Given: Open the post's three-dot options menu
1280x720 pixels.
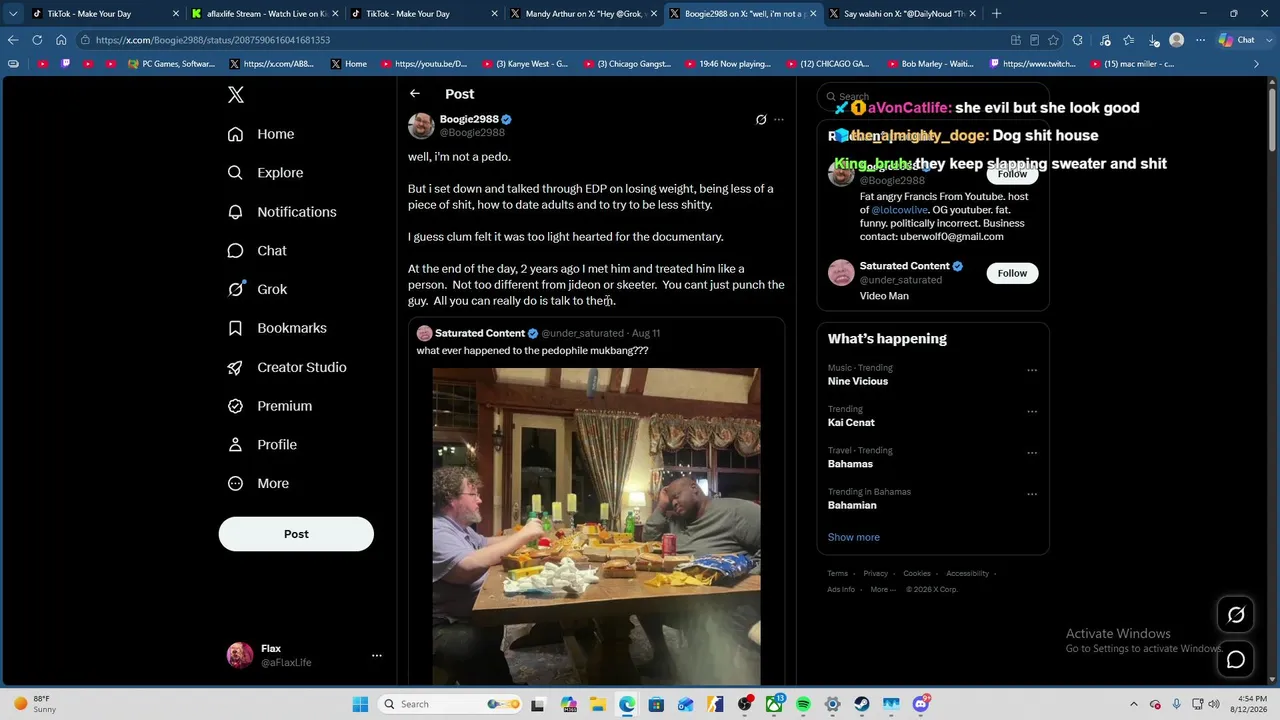Looking at the screenshot, I should [779, 120].
